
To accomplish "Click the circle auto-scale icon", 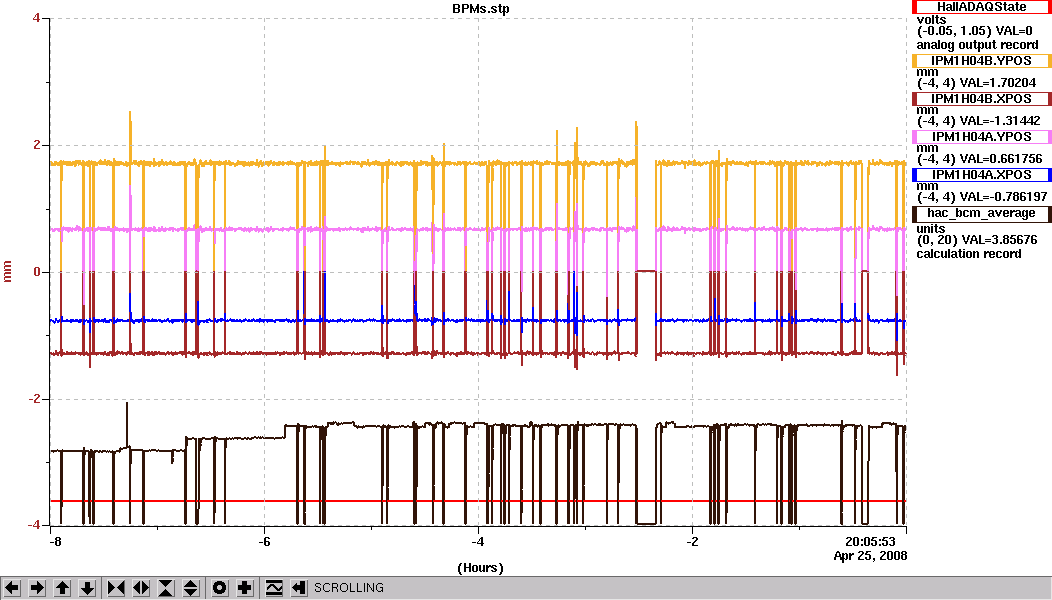I will pos(219,588).
